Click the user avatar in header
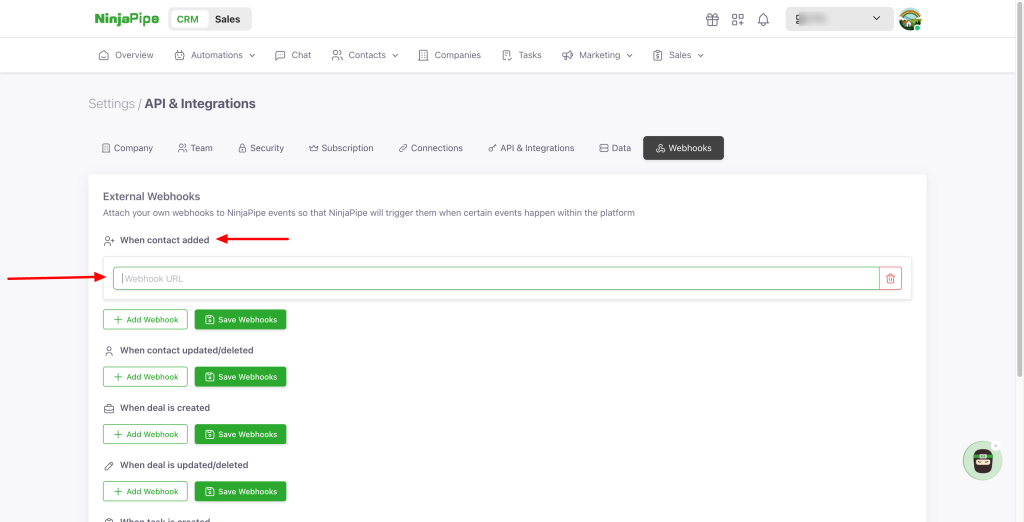The image size is (1024, 522). (909, 19)
